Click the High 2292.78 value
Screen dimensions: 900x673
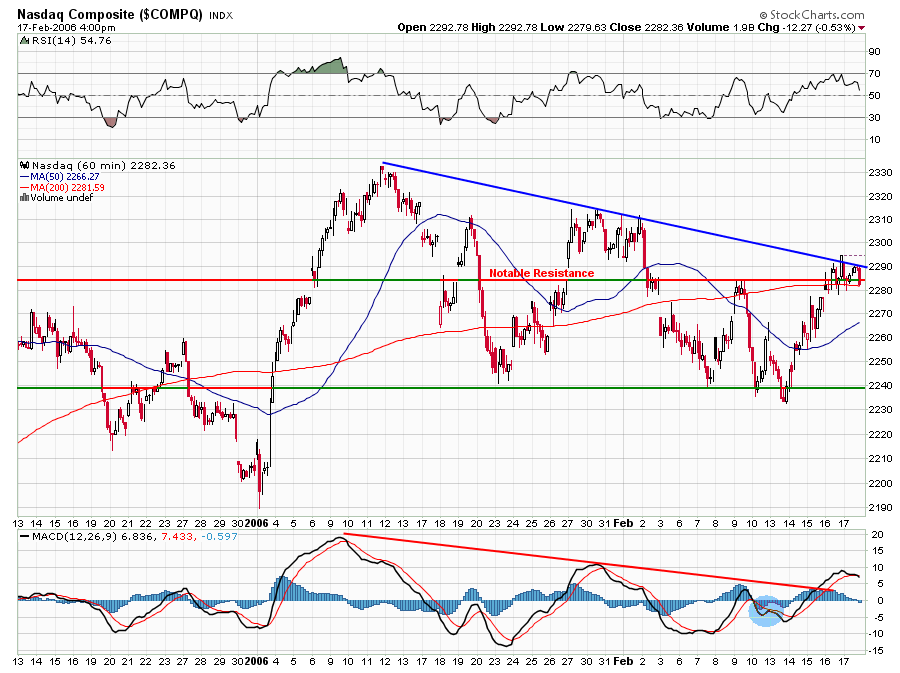505,28
